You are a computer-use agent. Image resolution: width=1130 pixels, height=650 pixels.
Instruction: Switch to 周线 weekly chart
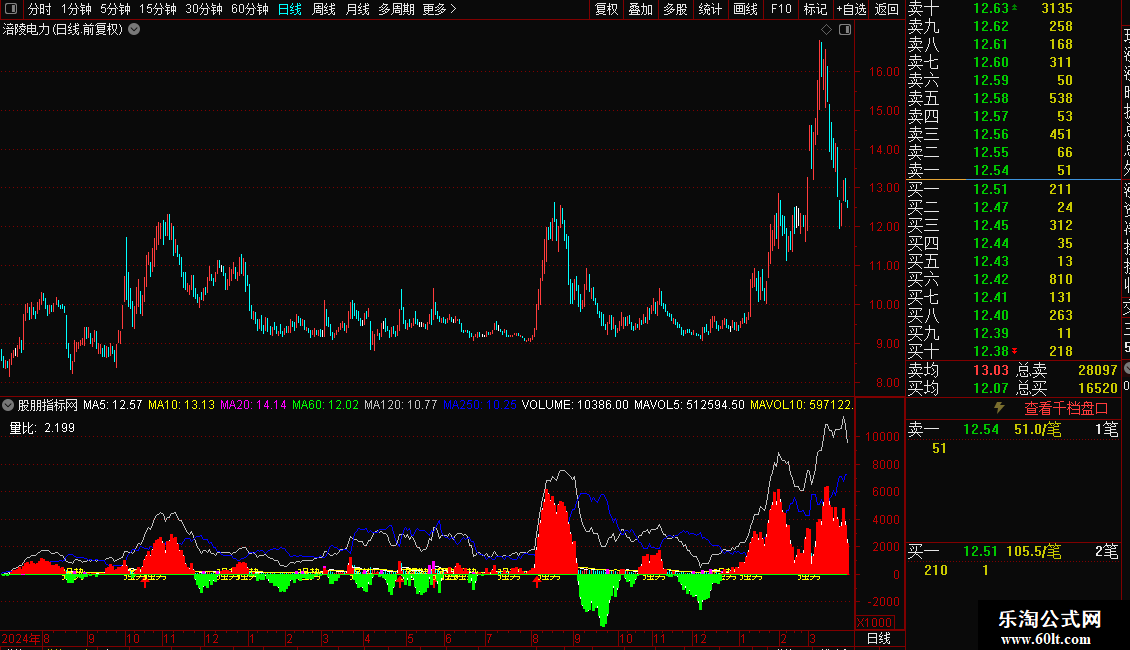pyautogui.click(x=324, y=9)
